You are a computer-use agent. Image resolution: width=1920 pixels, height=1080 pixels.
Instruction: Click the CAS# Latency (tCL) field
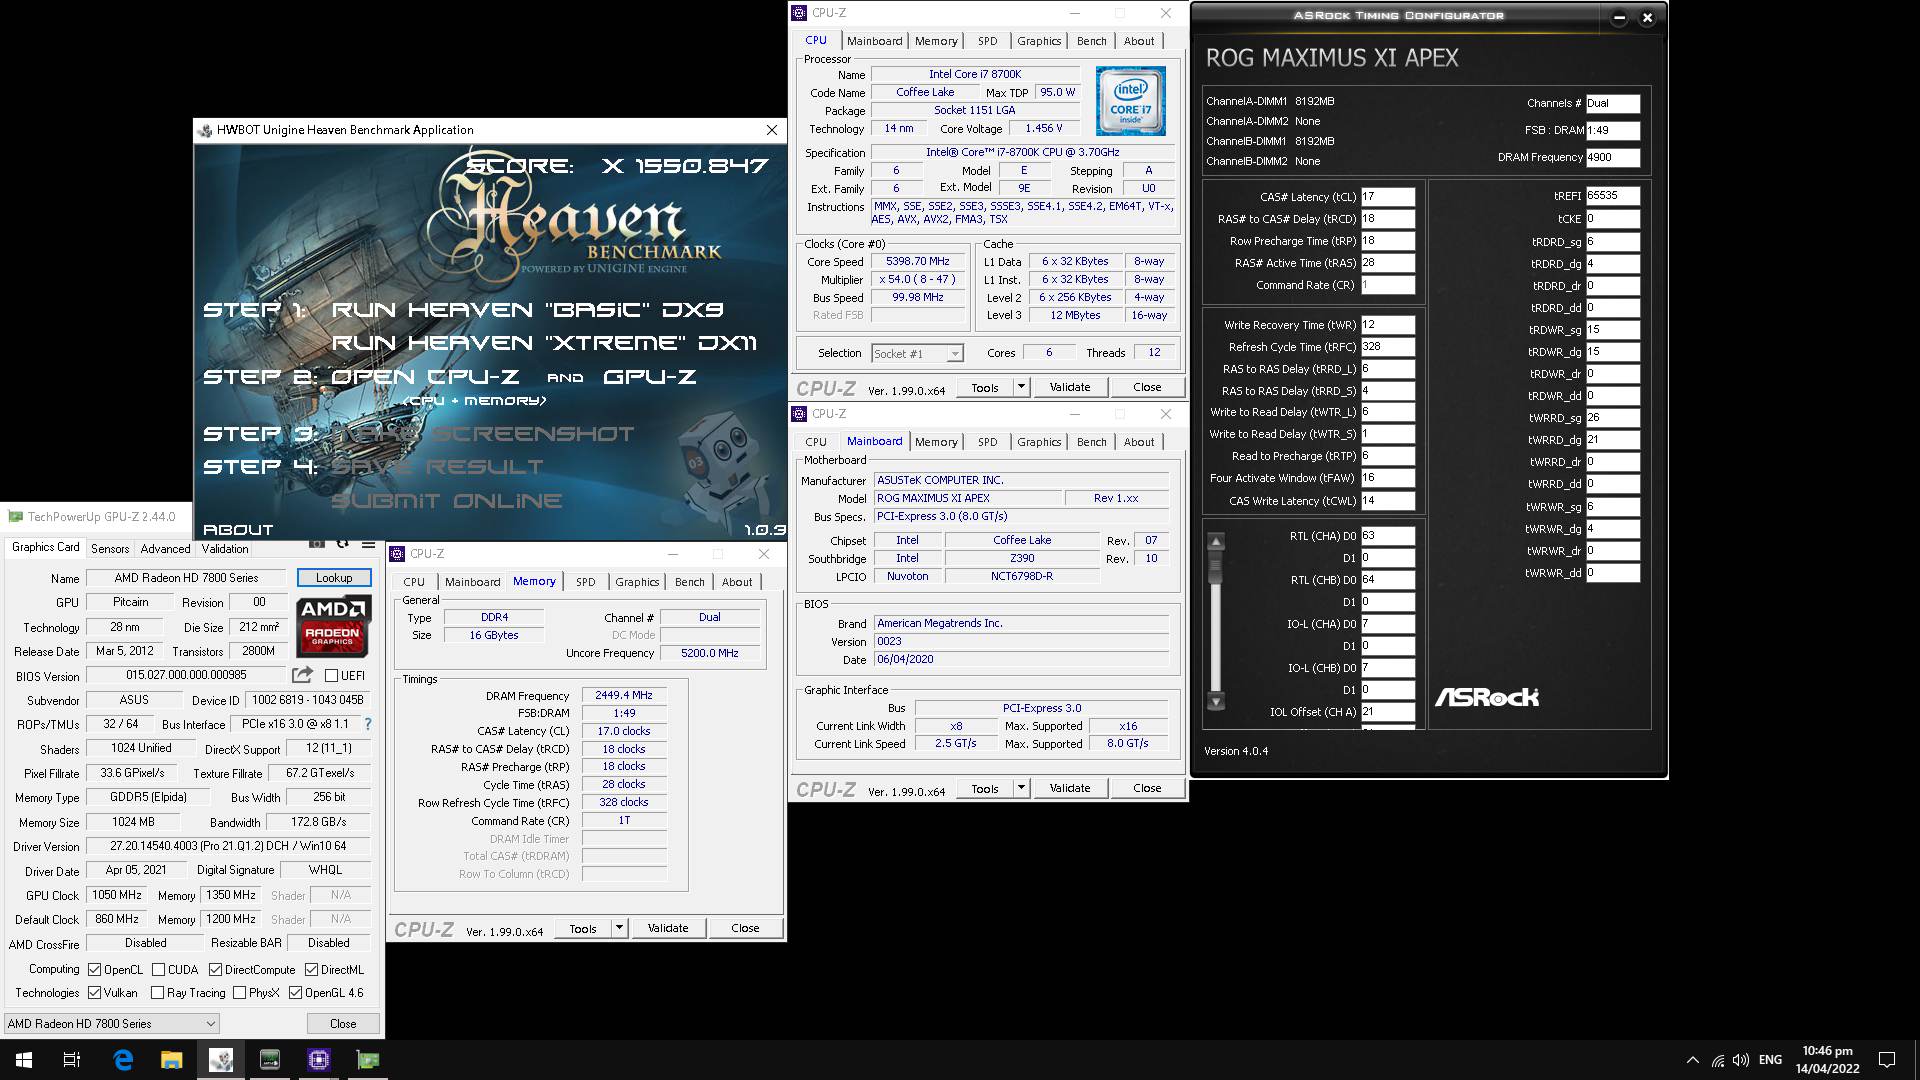tap(1387, 197)
